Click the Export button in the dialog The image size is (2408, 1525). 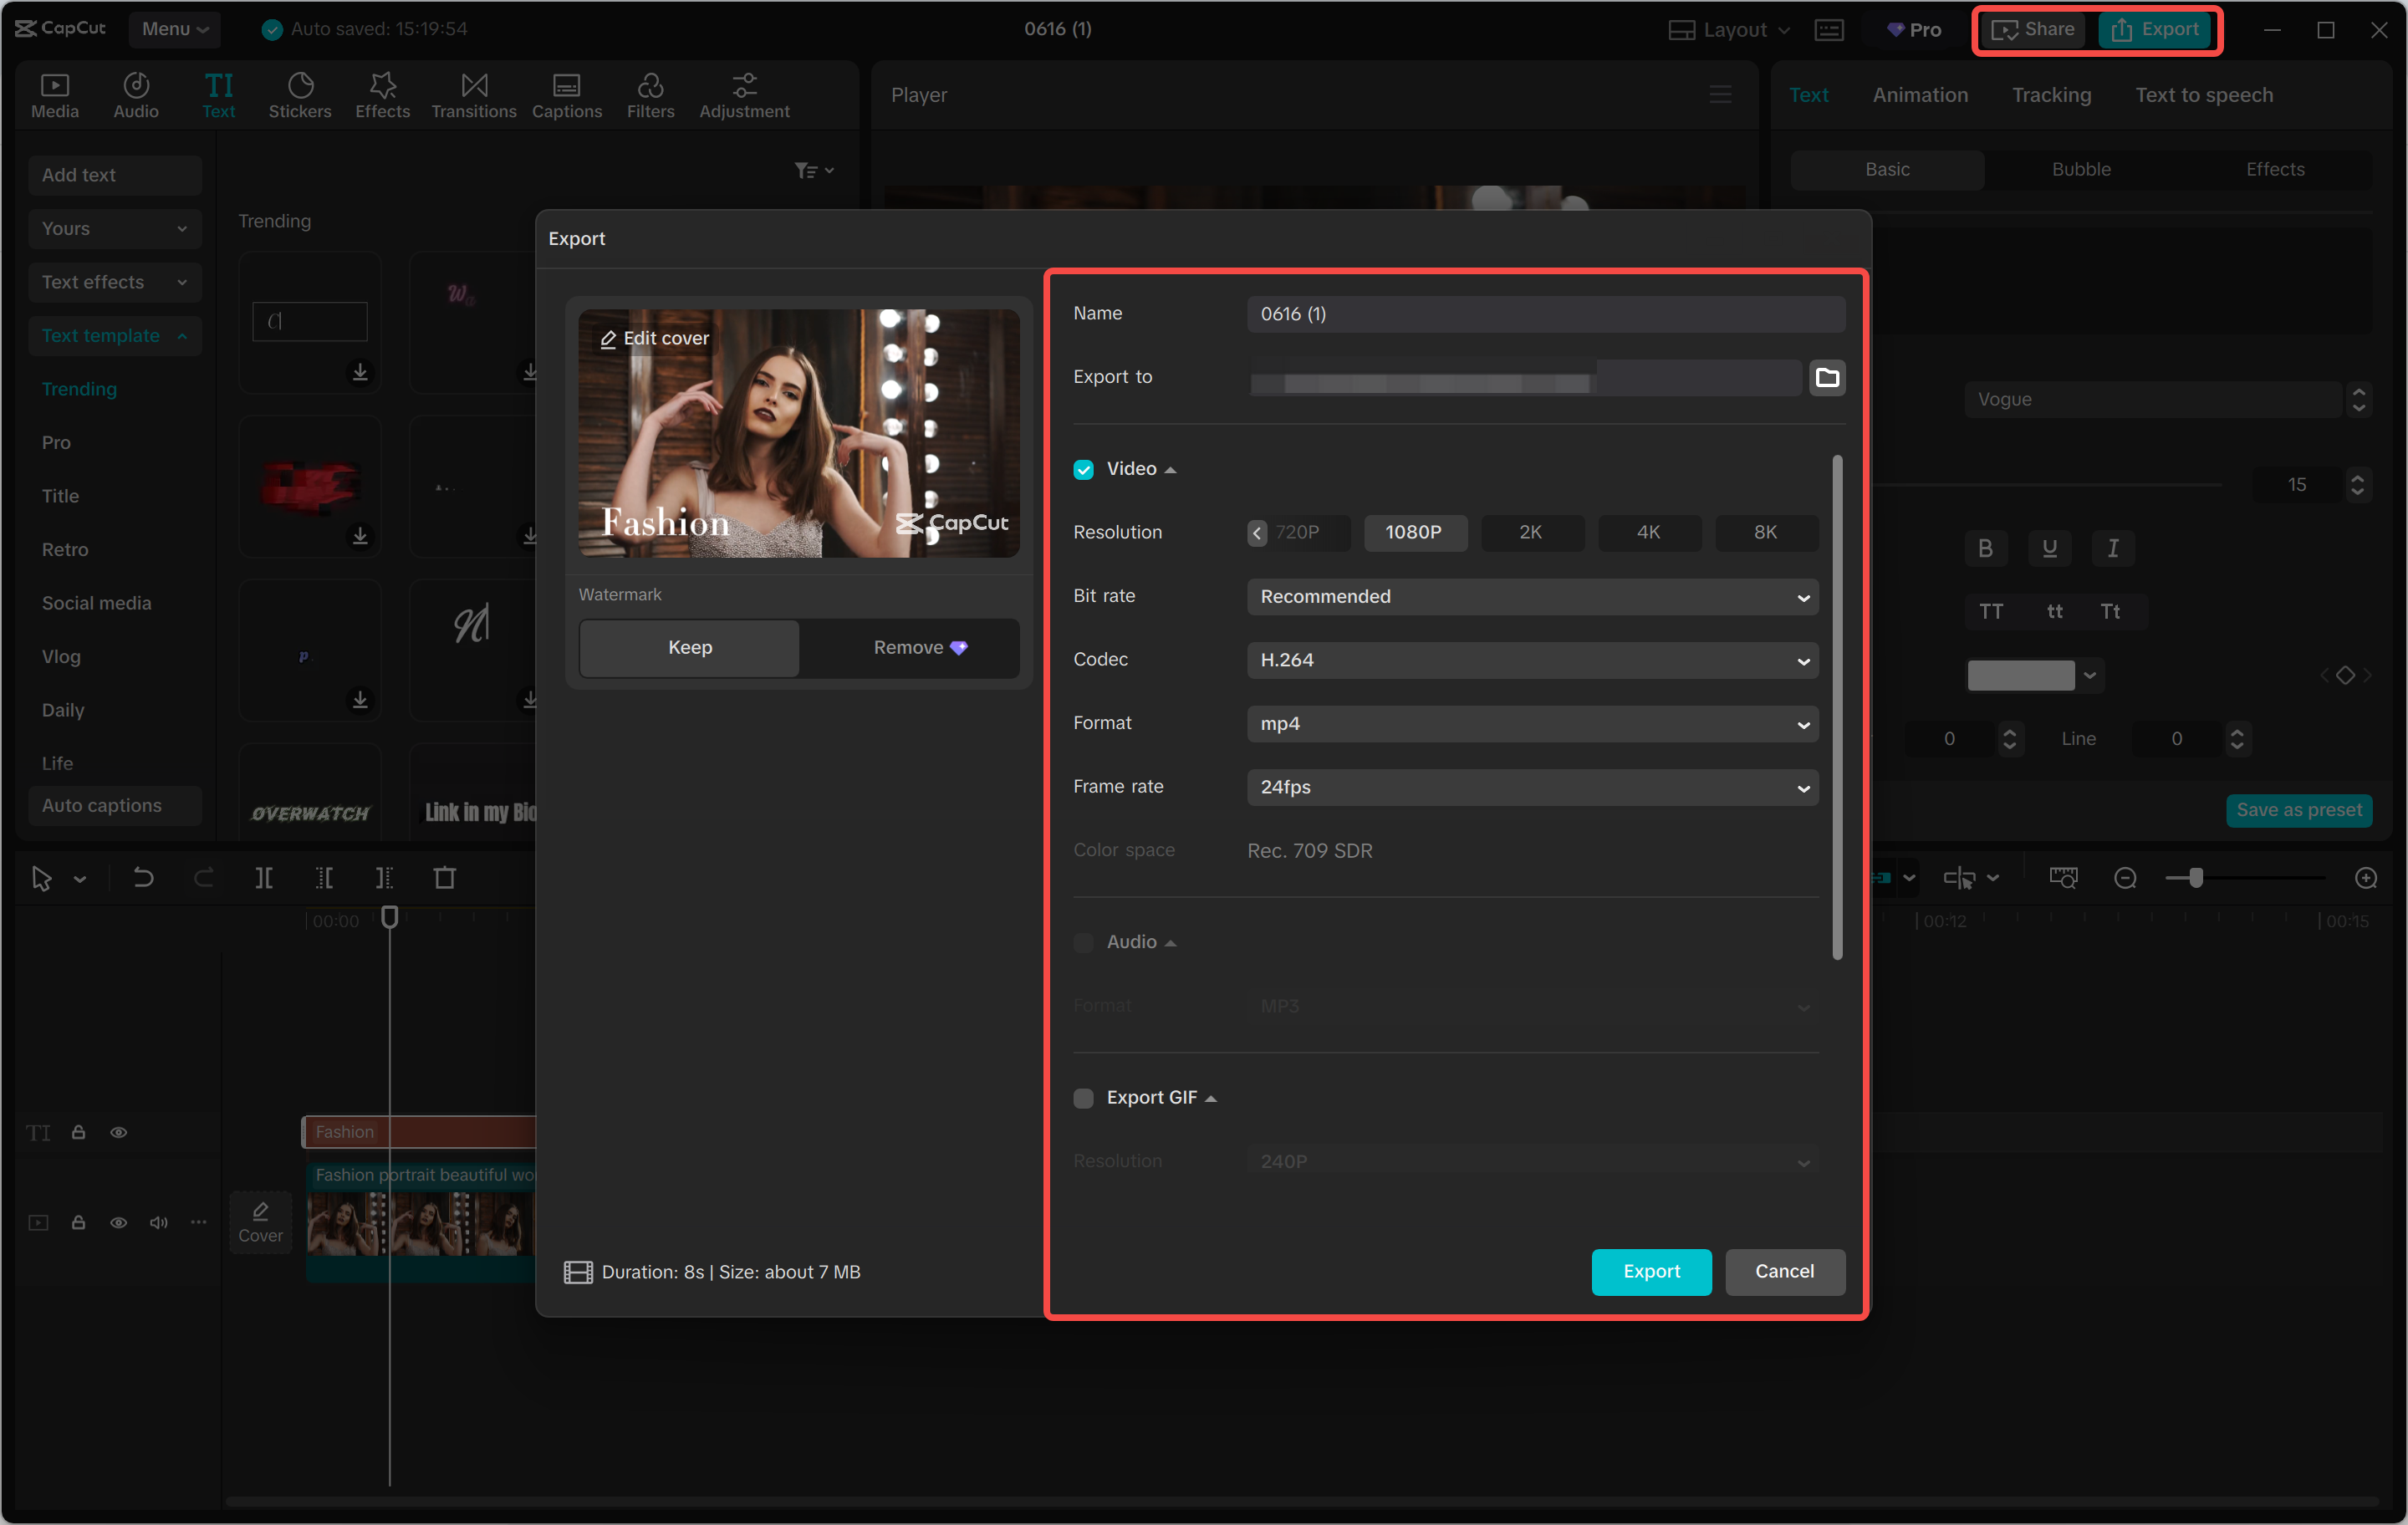[1651, 1271]
